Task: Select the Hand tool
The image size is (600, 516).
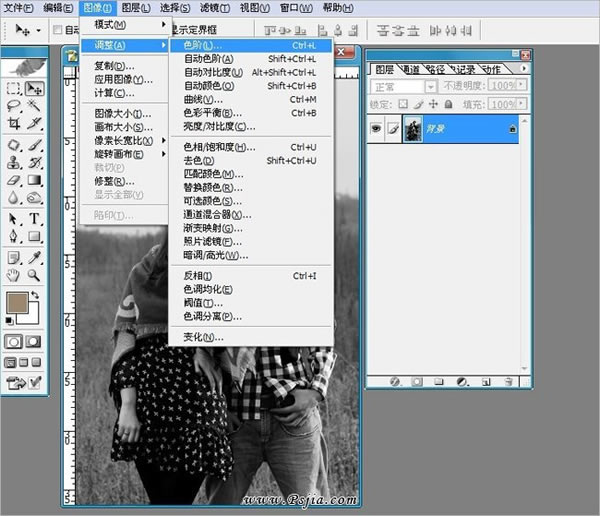Action: point(14,275)
